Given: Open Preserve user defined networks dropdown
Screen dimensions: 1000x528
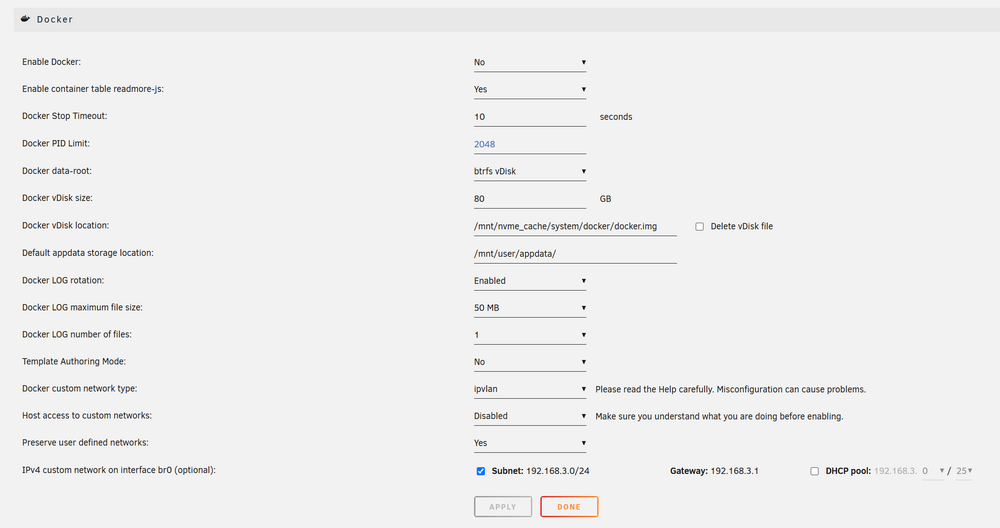Looking at the screenshot, I should (529, 443).
